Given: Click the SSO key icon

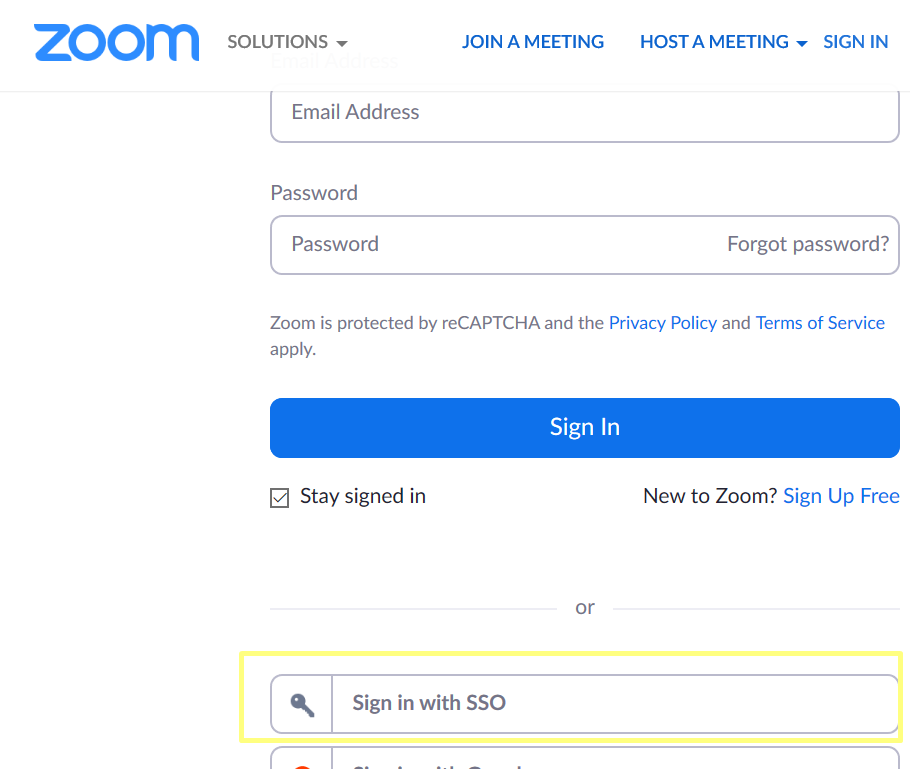Looking at the screenshot, I should coord(302,705).
